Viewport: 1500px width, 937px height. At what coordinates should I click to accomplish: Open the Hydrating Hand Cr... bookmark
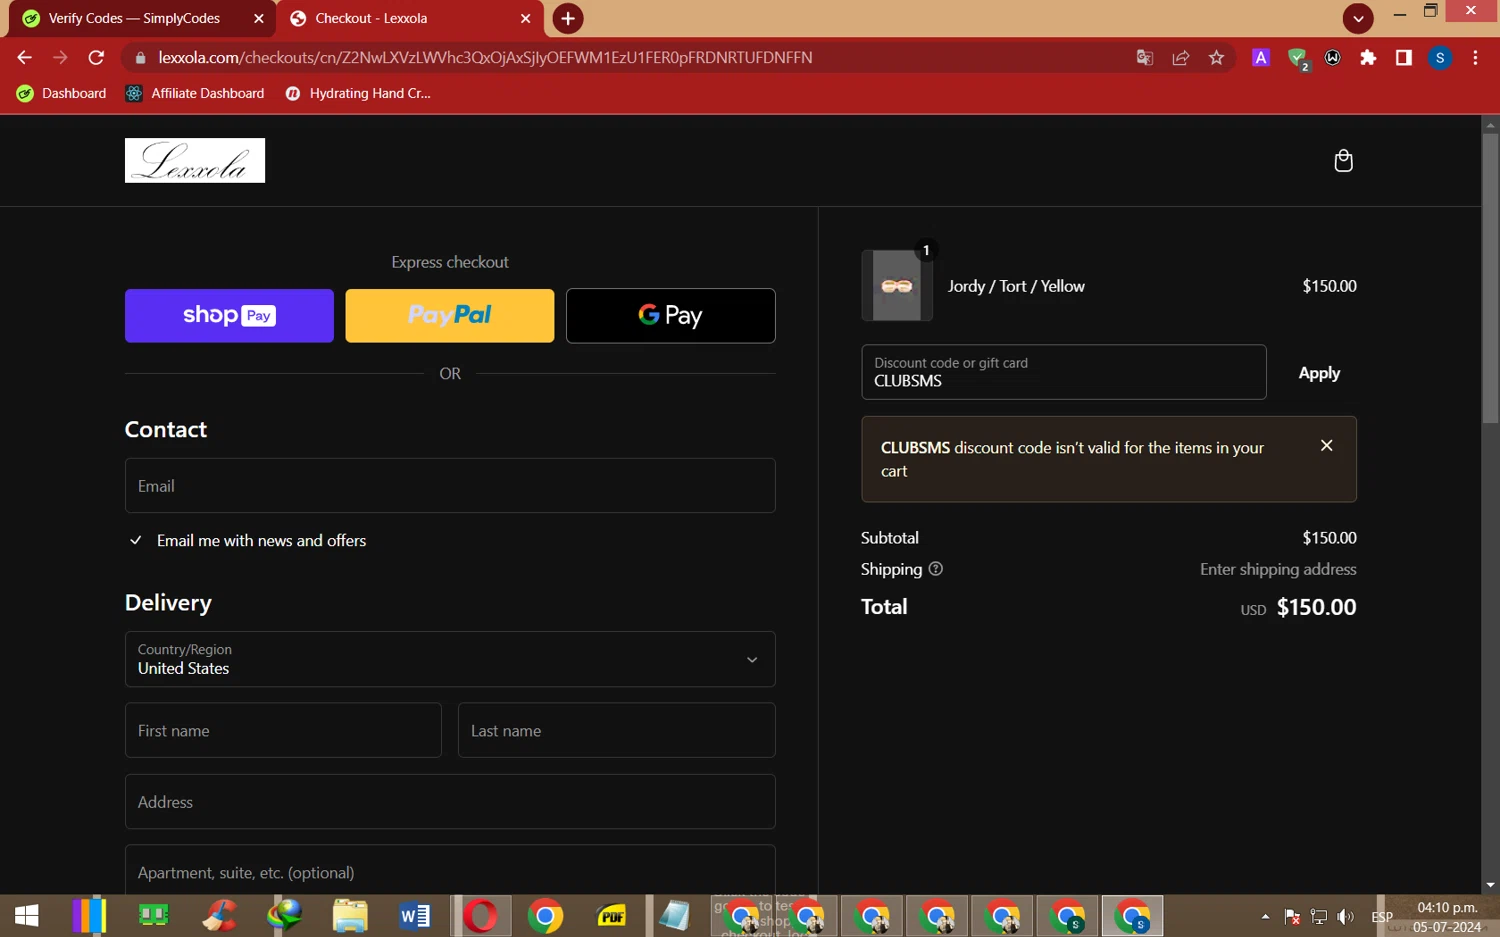(359, 93)
